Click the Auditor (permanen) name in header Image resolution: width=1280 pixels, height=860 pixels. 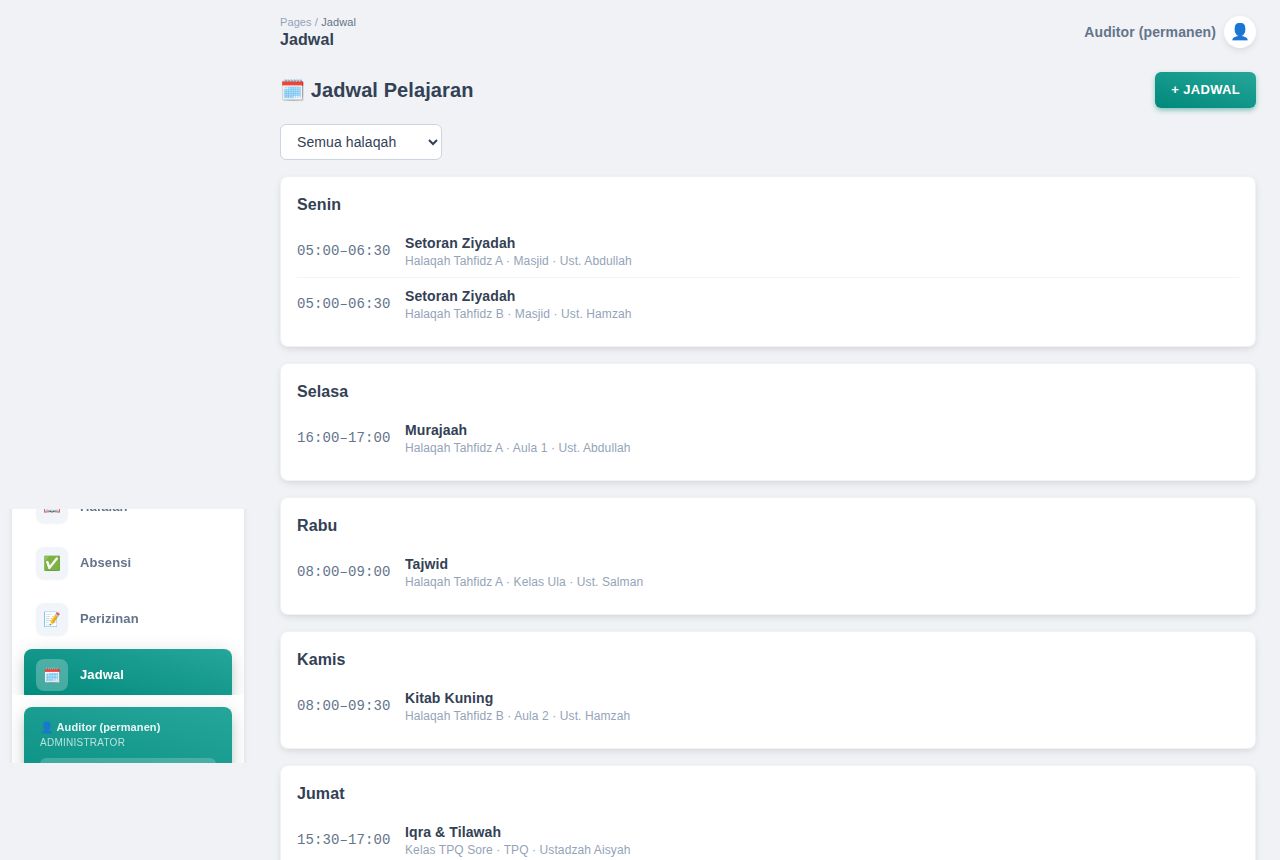tap(1150, 32)
